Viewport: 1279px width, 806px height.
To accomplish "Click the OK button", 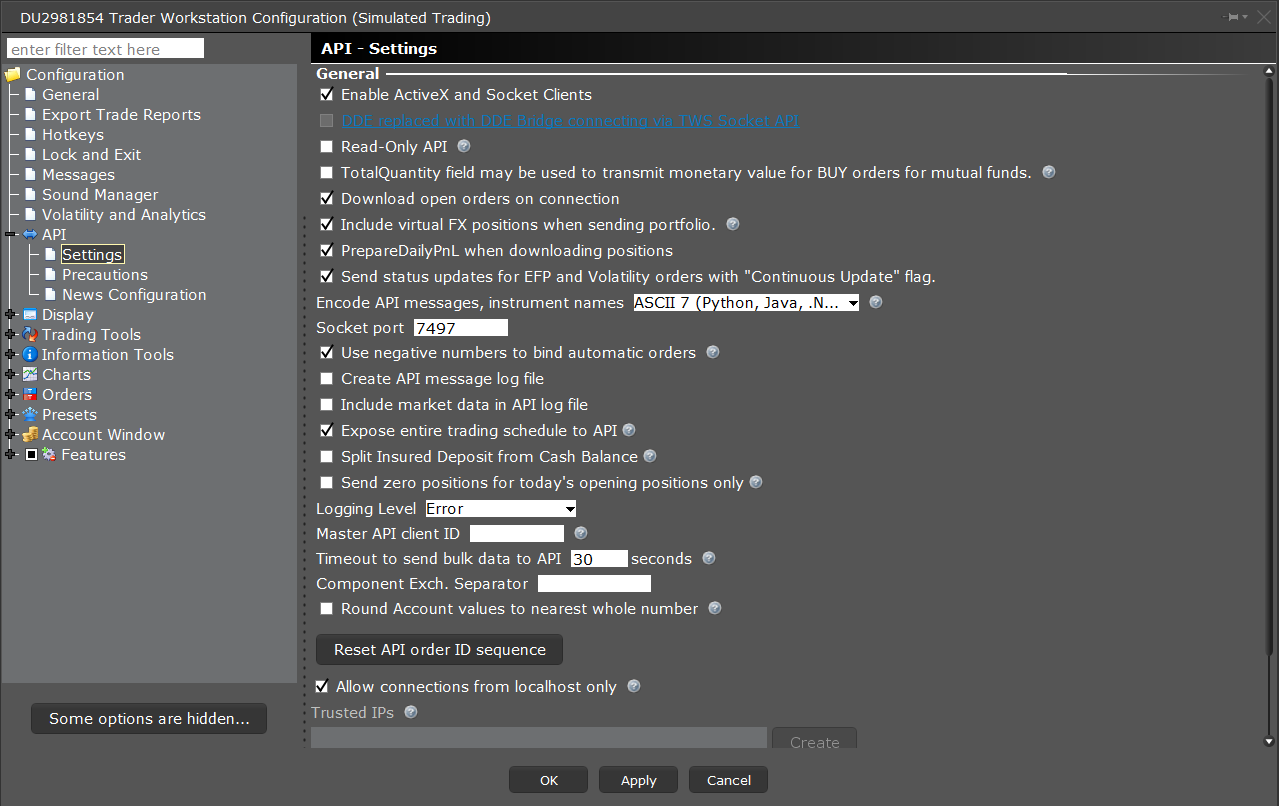I will pyautogui.click(x=549, y=780).
